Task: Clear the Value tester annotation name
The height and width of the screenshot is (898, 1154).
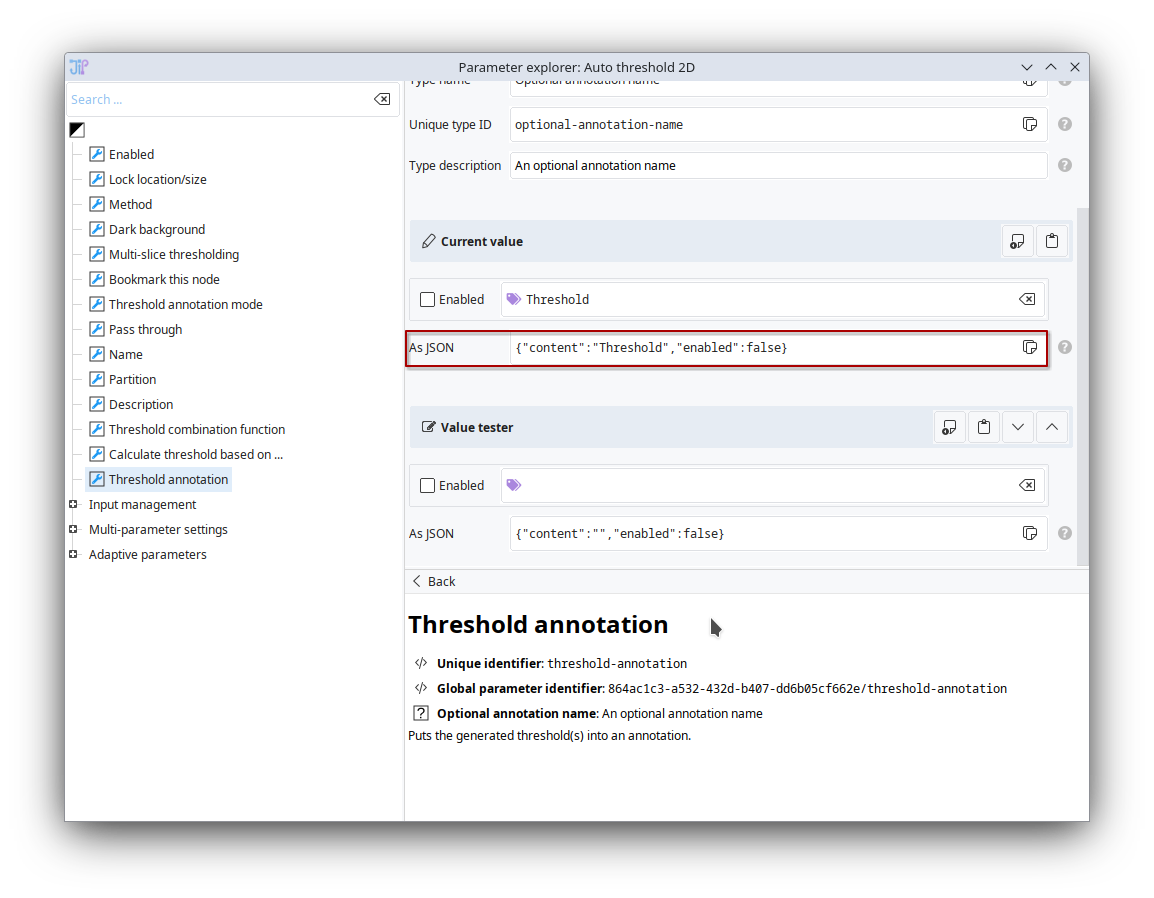Action: pos(1027,486)
